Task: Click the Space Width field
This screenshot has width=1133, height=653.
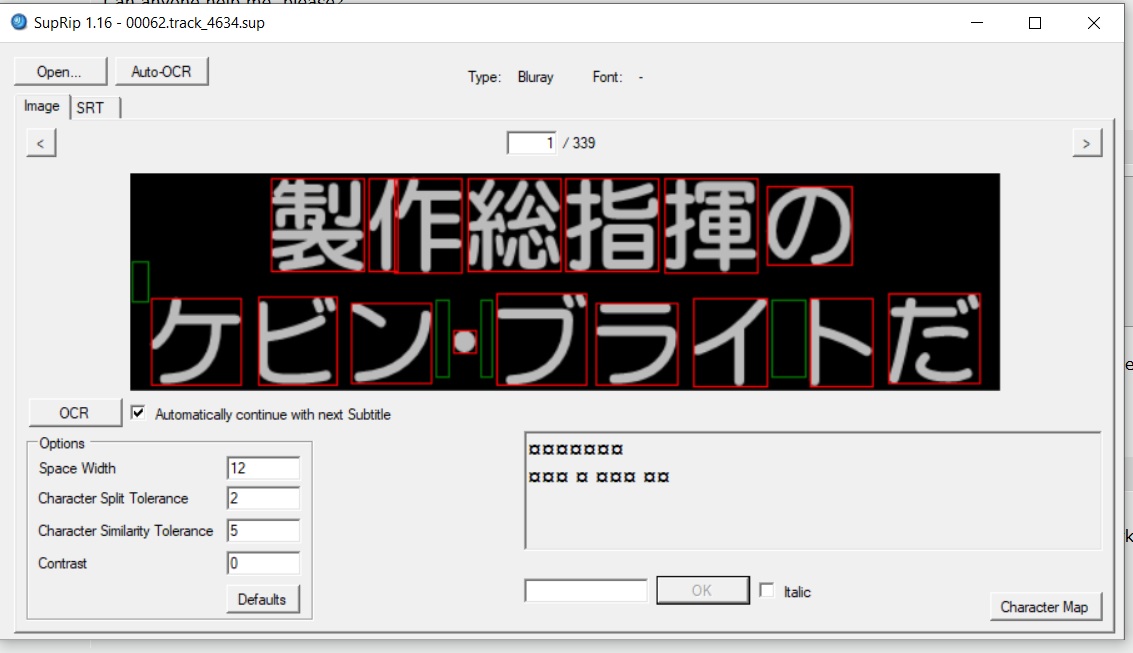Action: (263, 468)
